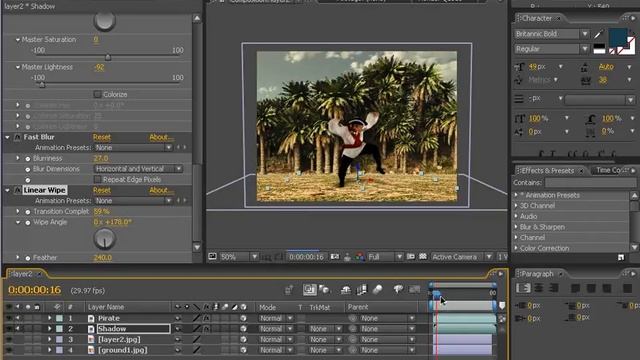The width and height of the screenshot is (640, 360).
Task: Take a snapshot of the viewer
Action: tap(335, 257)
